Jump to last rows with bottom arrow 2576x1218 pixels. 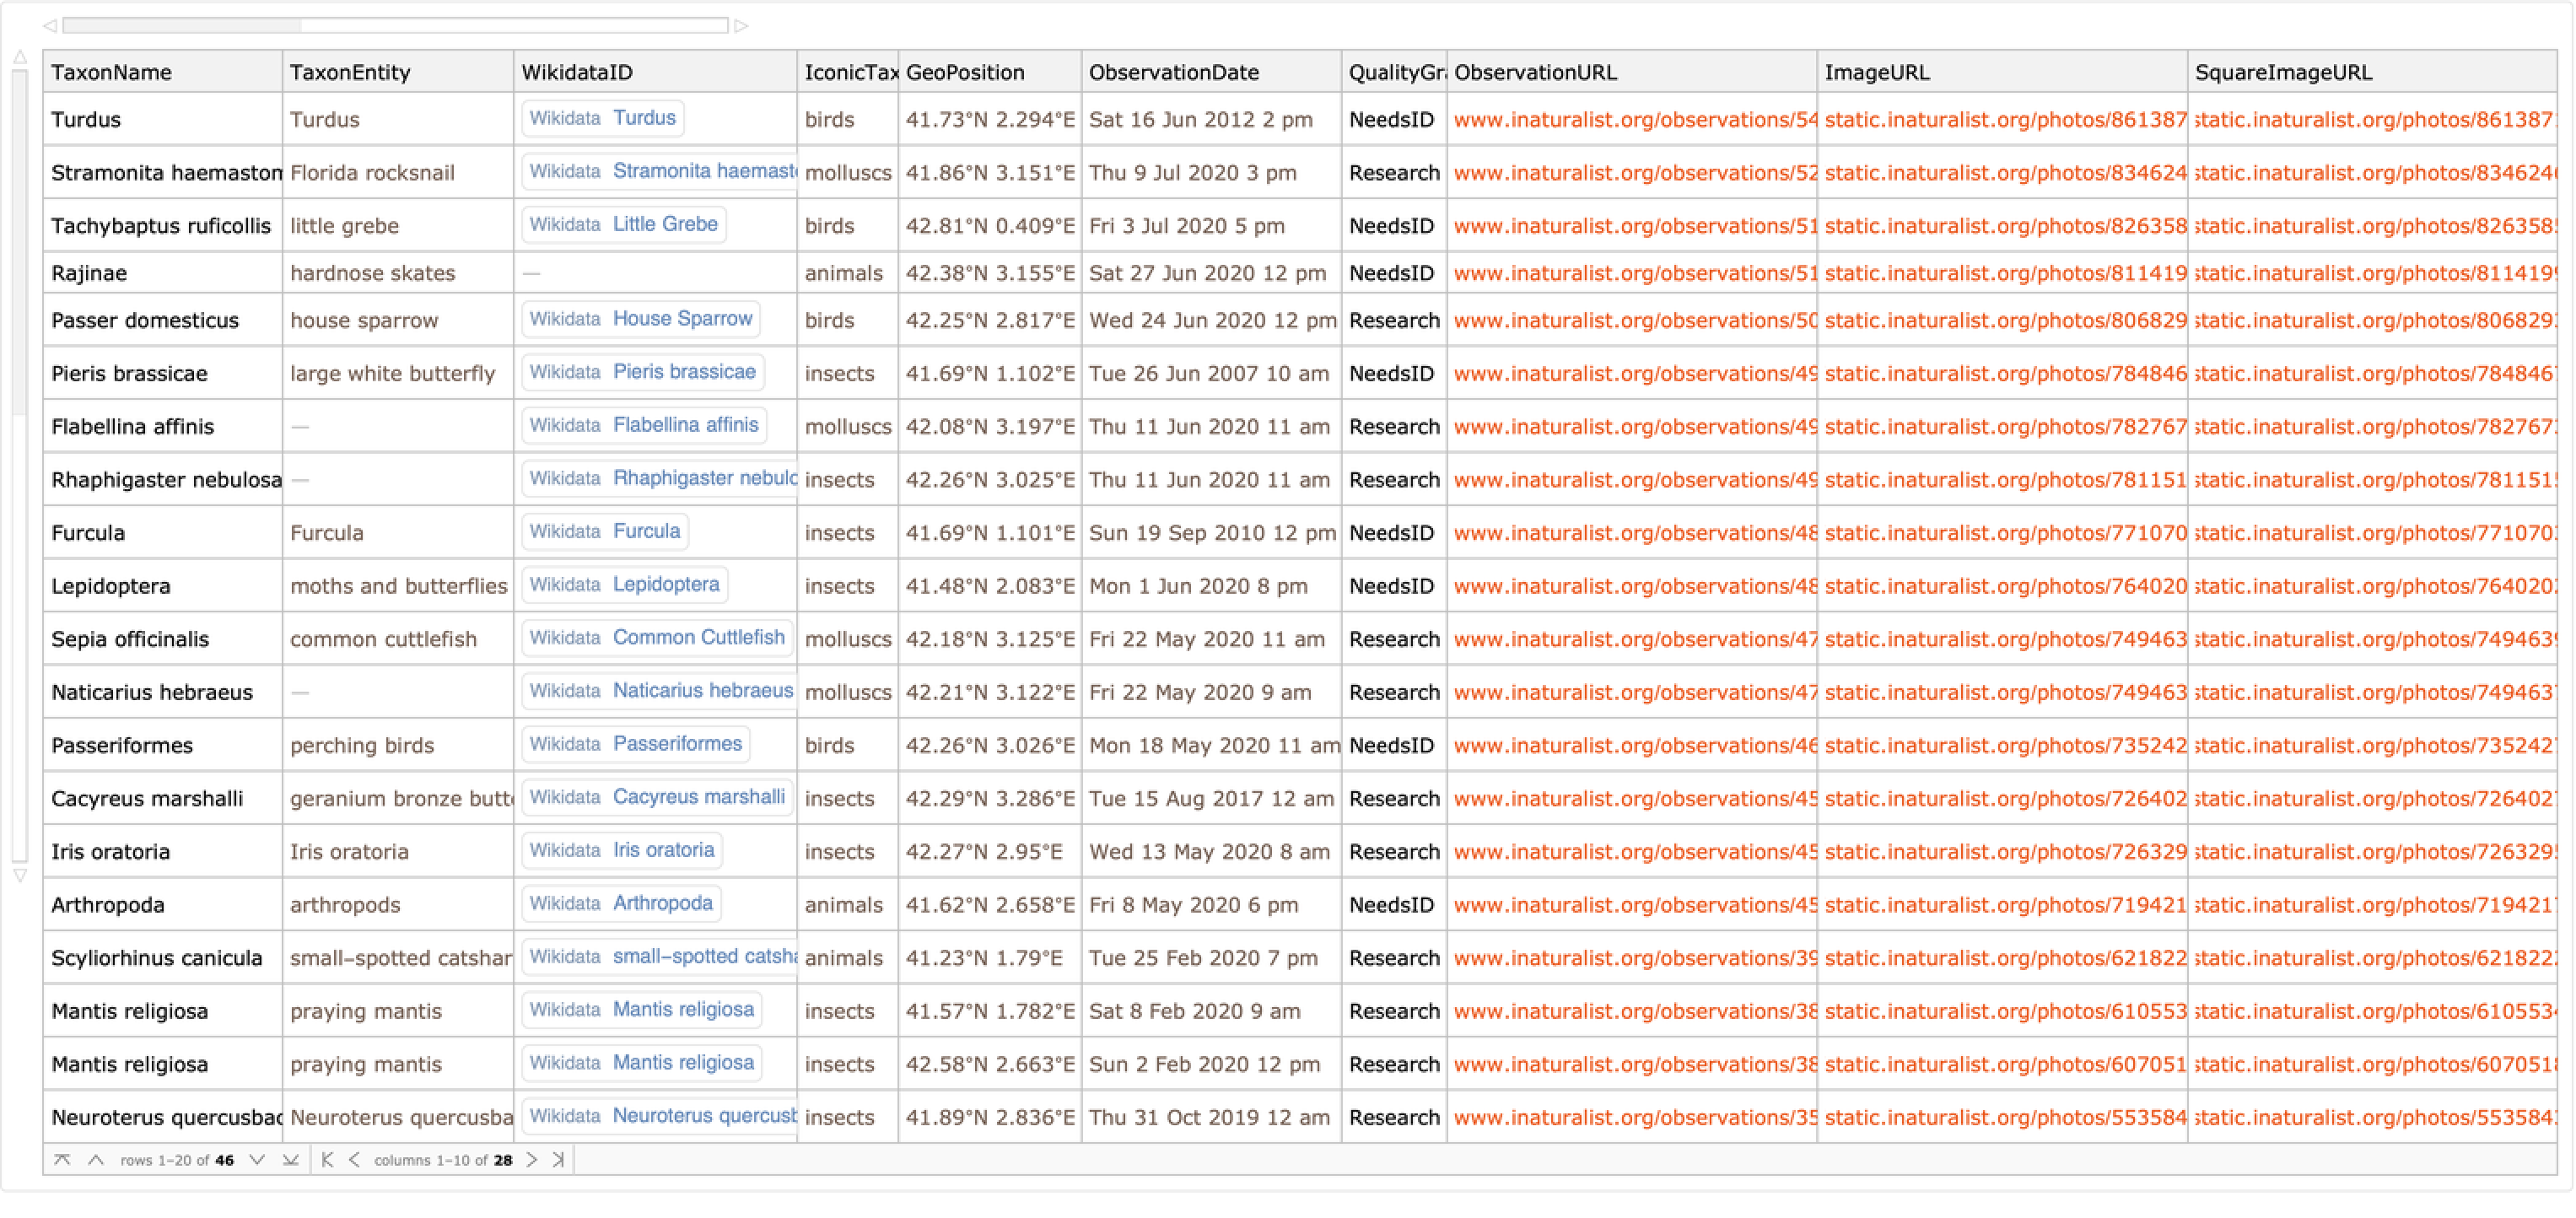[x=290, y=1160]
